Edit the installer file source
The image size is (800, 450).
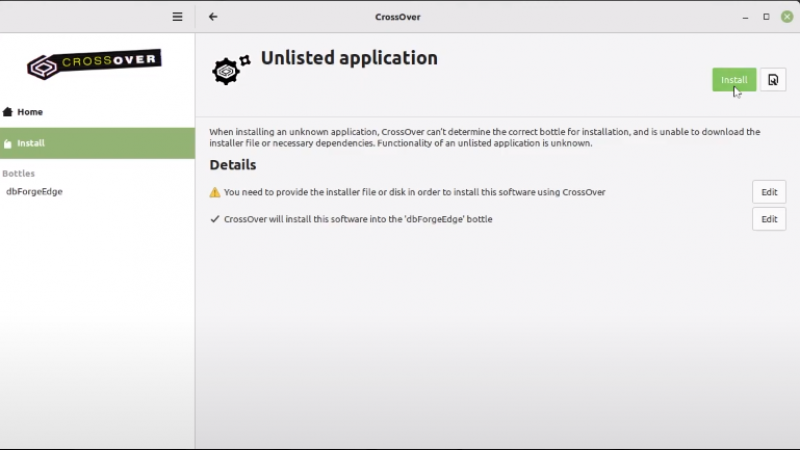point(769,192)
